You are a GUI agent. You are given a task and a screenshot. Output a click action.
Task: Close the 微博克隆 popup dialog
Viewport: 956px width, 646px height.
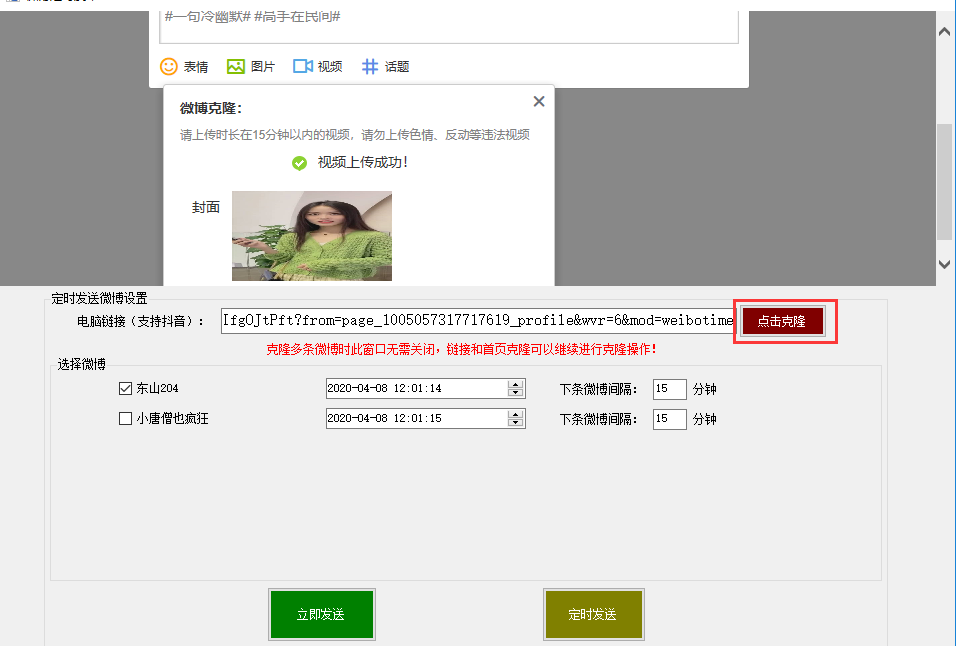click(x=539, y=101)
